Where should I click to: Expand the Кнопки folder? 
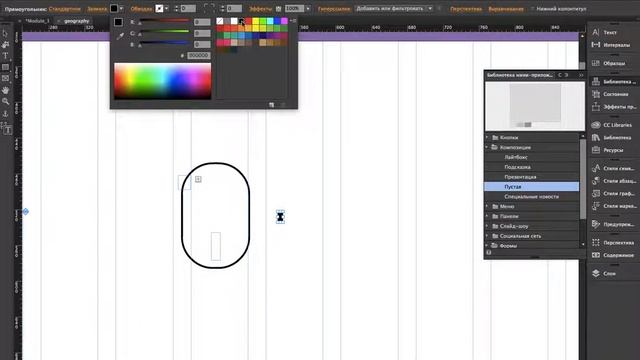[x=487, y=138]
